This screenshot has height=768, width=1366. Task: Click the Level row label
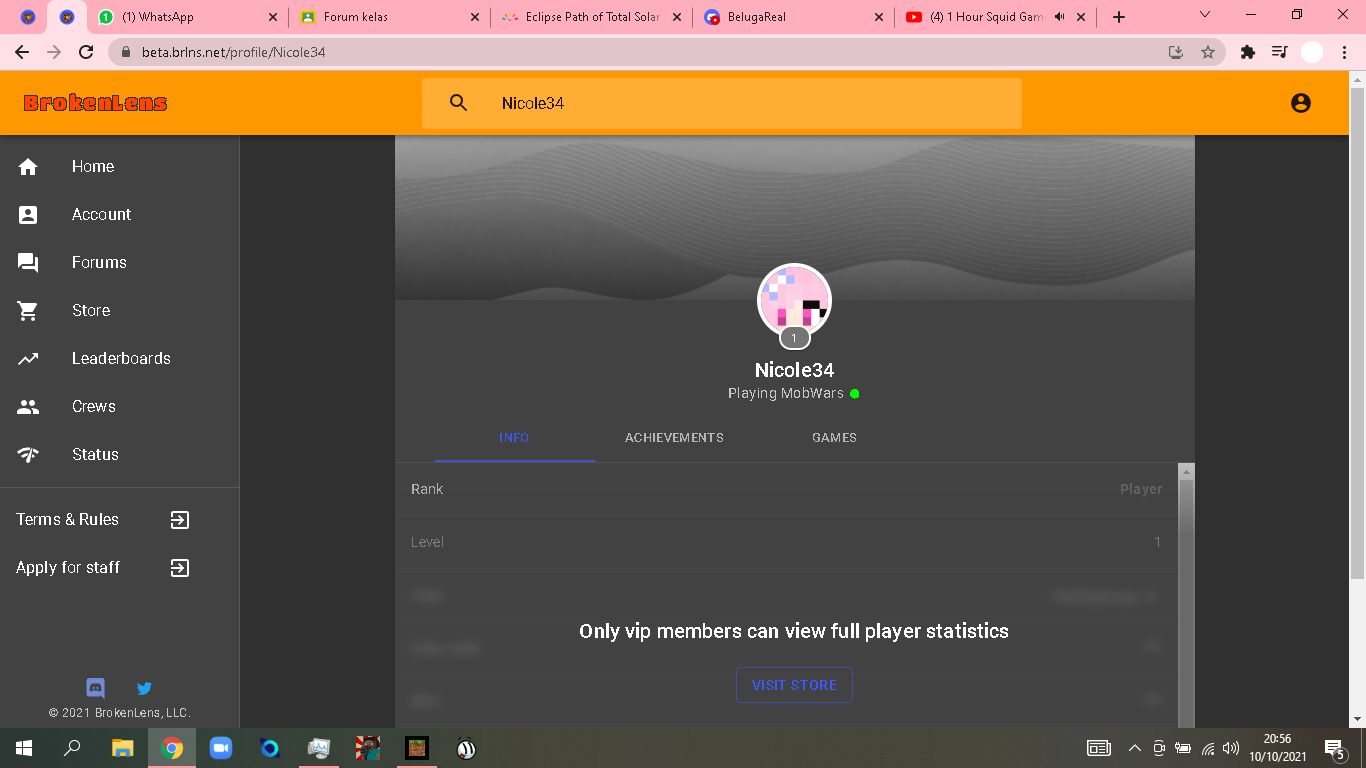[427, 542]
